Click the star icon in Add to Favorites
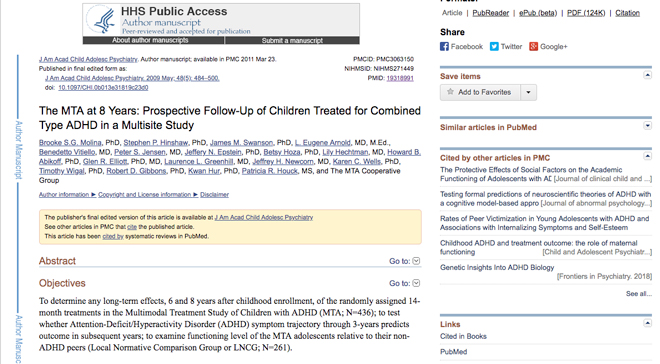The image size is (660, 364). pyautogui.click(x=450, y=92)
